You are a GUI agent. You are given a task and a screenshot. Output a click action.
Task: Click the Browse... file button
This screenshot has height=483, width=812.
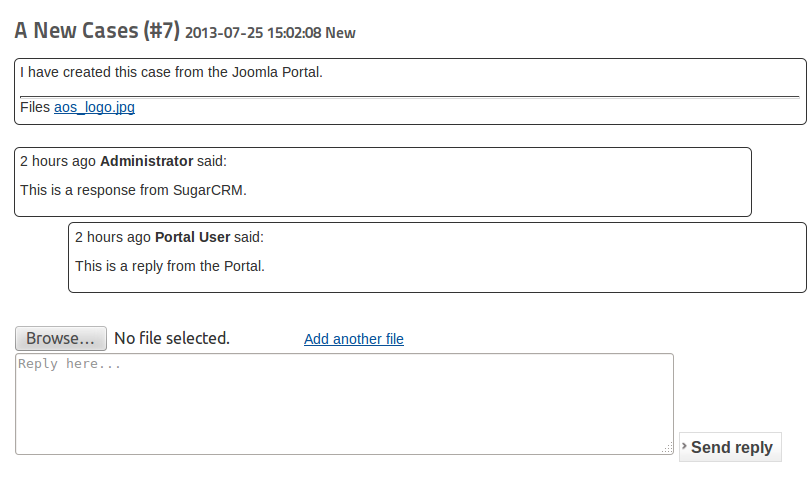click(x=61, y=338)
